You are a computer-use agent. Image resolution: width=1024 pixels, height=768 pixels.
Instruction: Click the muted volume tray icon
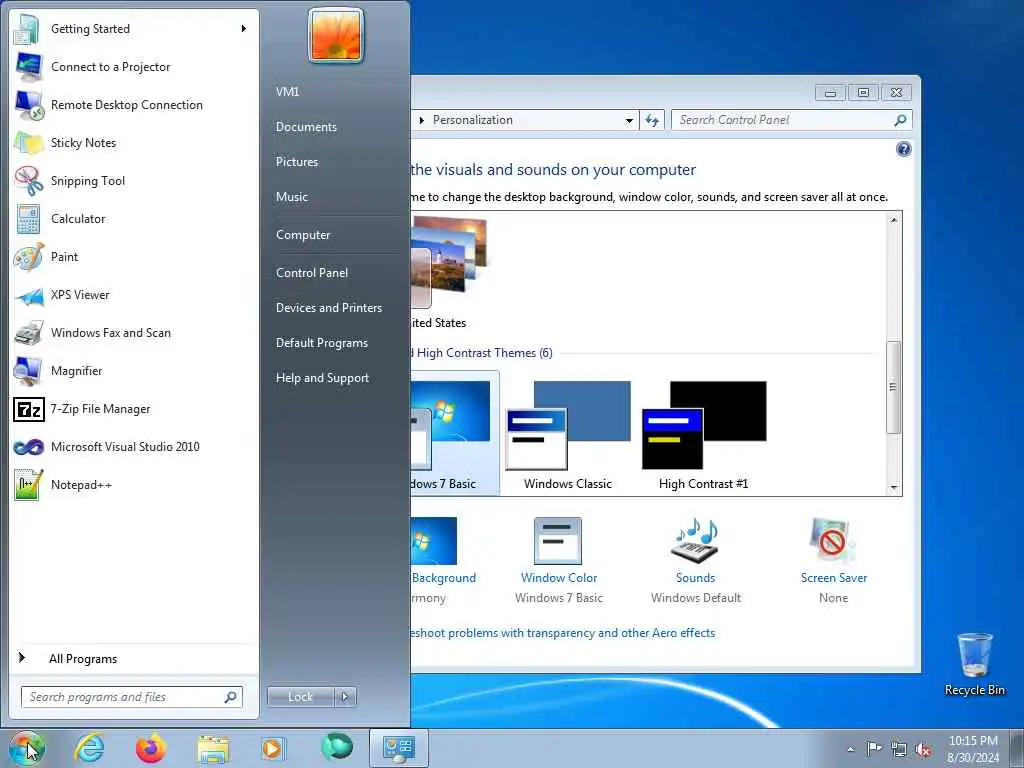click(x=923, y=749)
